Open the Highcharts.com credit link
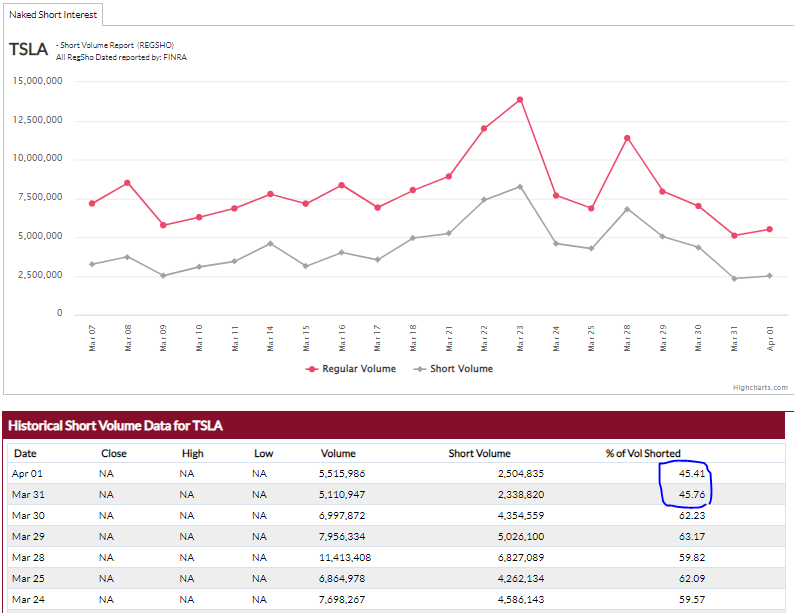 760,388
